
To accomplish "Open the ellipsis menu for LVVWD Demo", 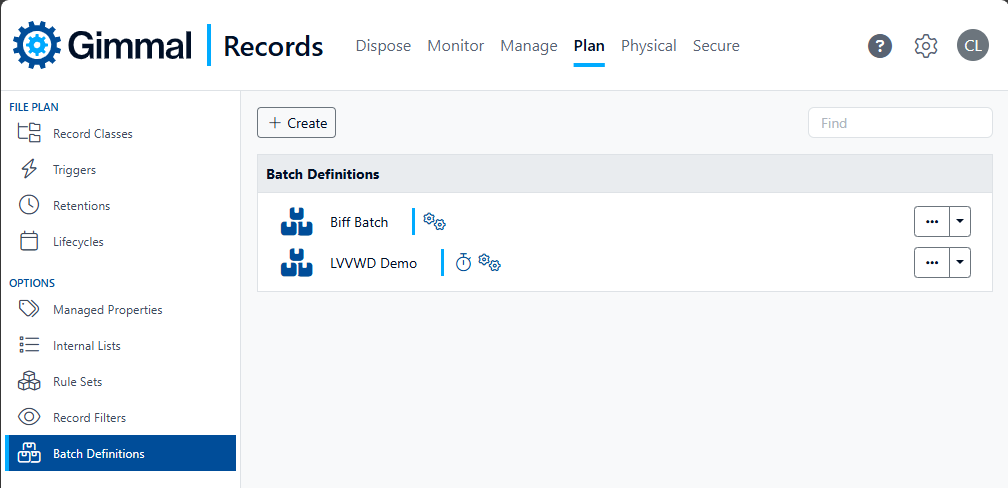I will (932, 263).
